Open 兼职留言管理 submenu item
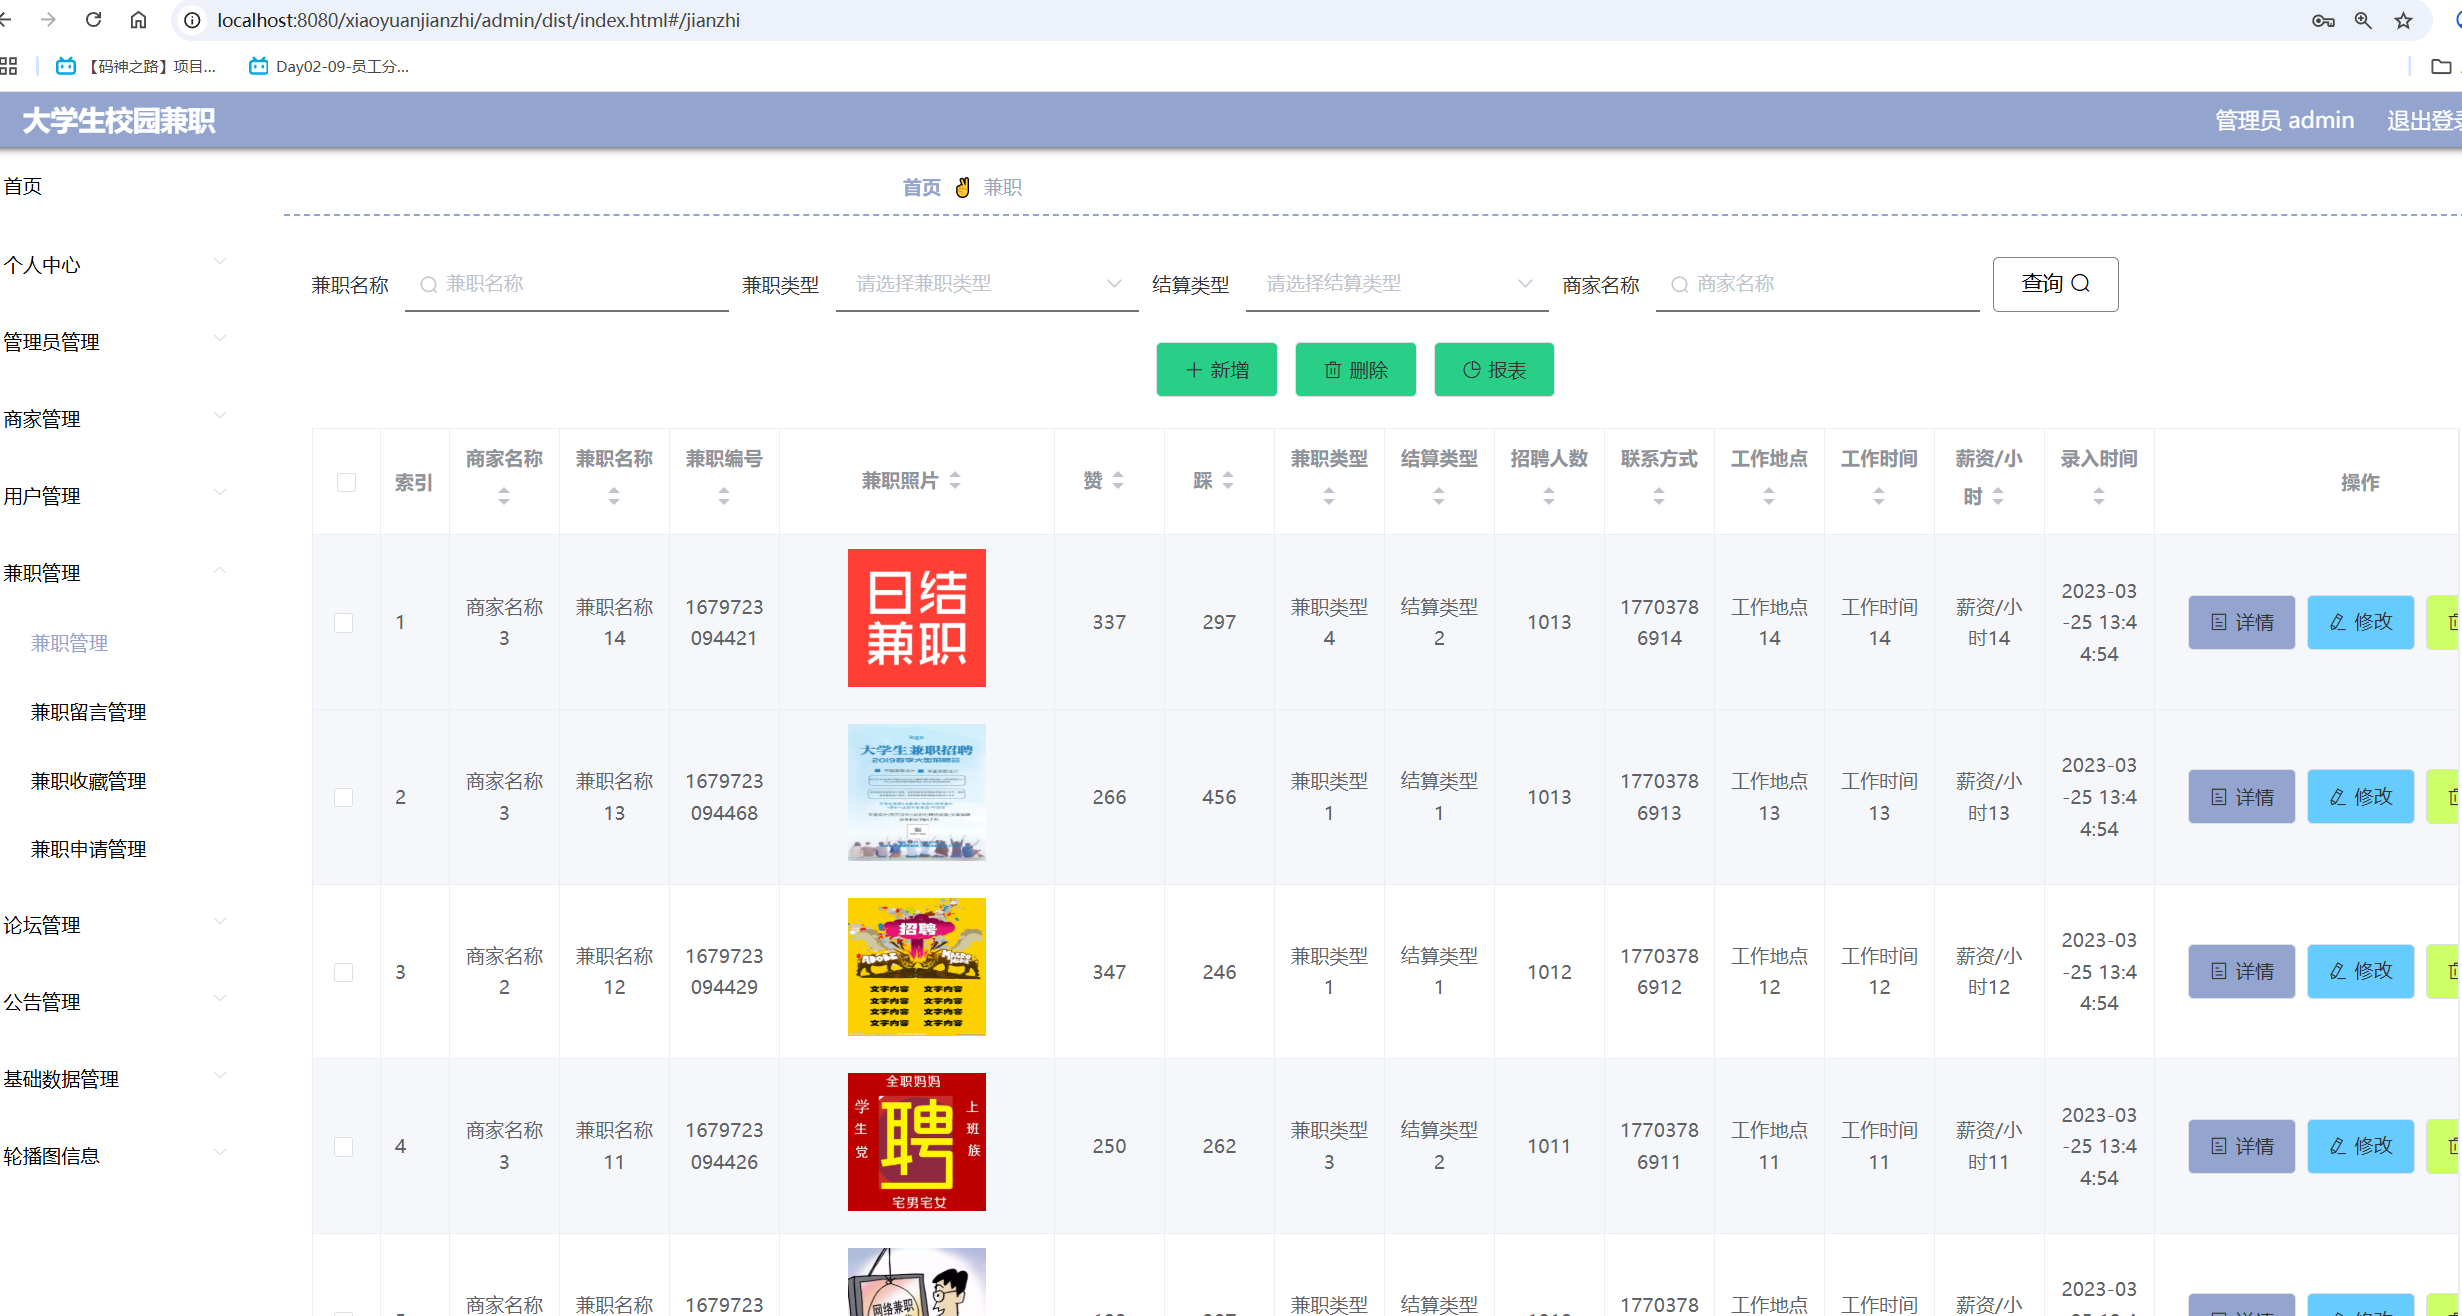 88,712
